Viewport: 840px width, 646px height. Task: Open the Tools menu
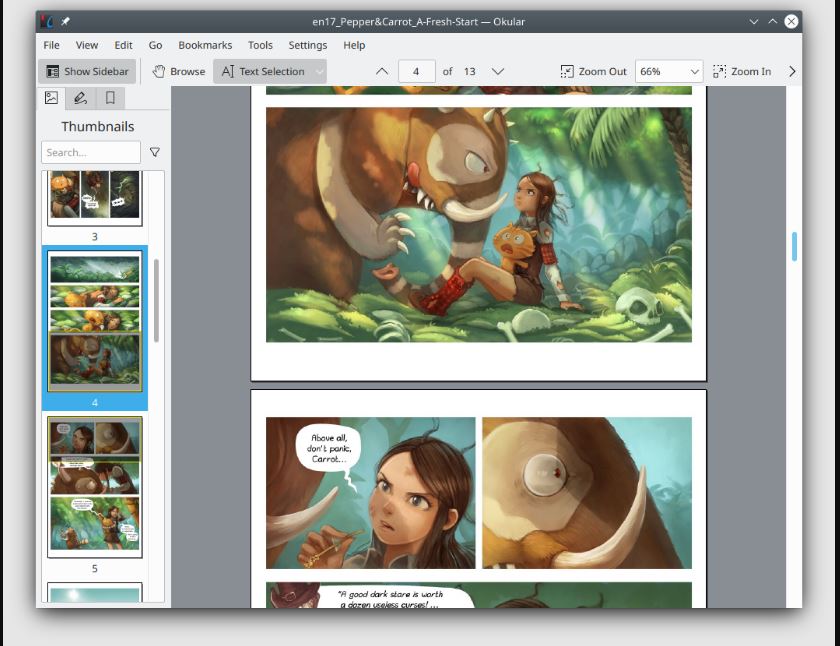[x=260, y=45]
